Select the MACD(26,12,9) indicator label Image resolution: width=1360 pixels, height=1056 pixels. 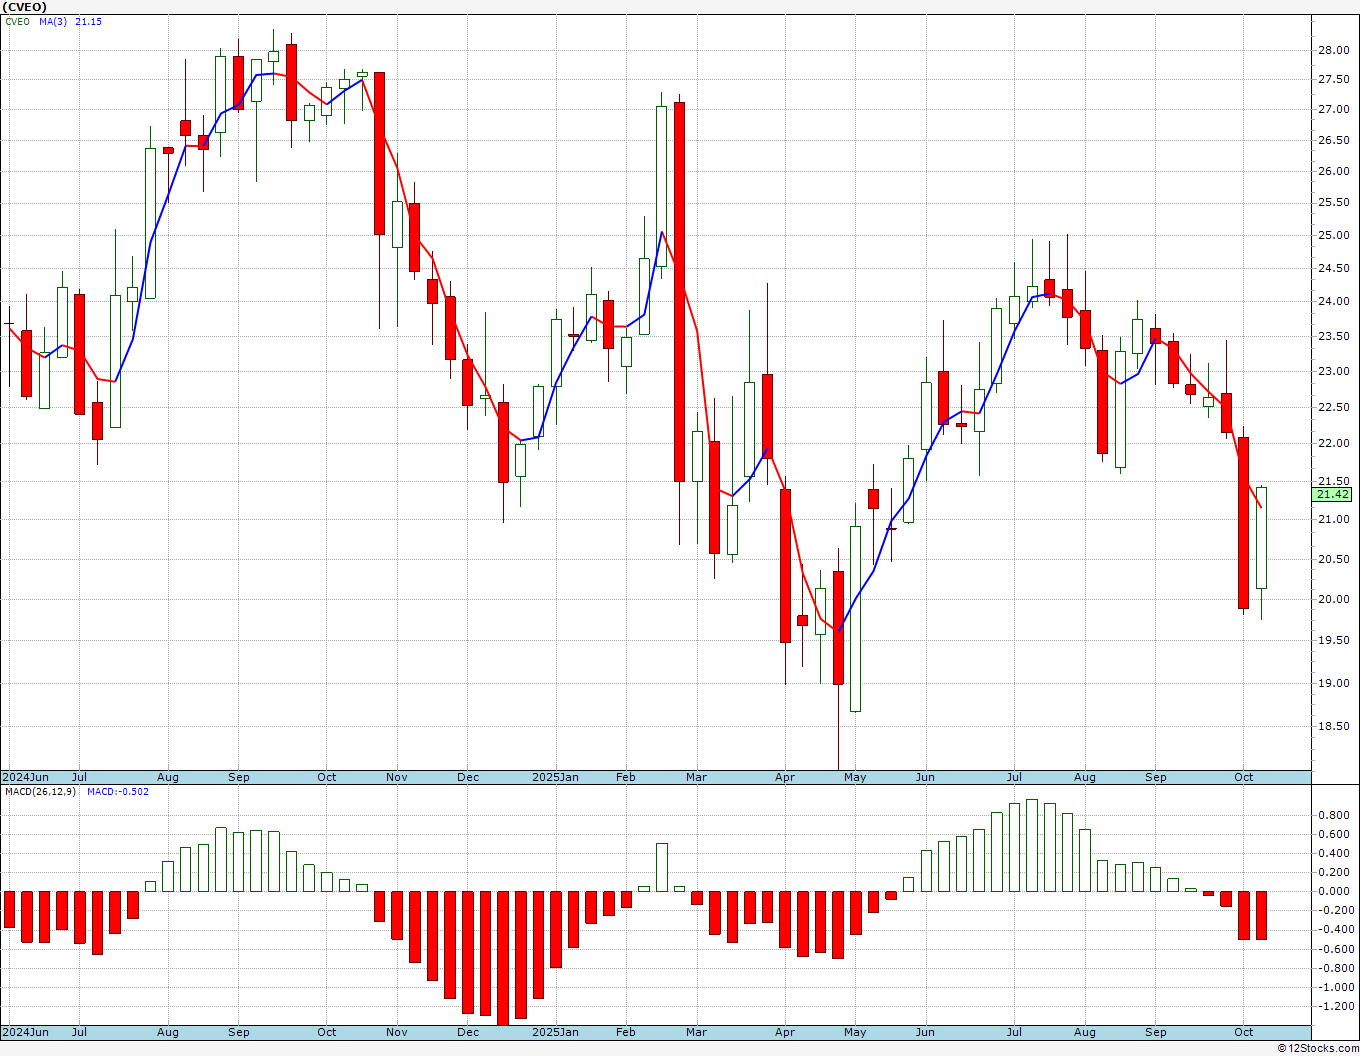[x=40, y=791]
